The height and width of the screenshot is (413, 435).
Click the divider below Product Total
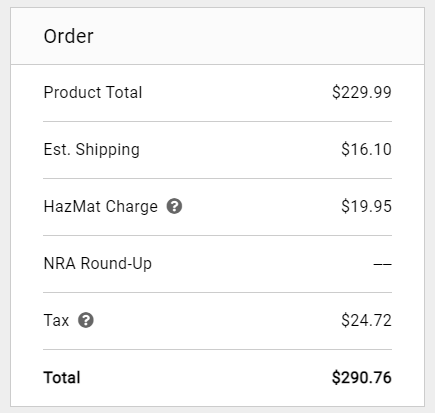[x=218, y=122]
